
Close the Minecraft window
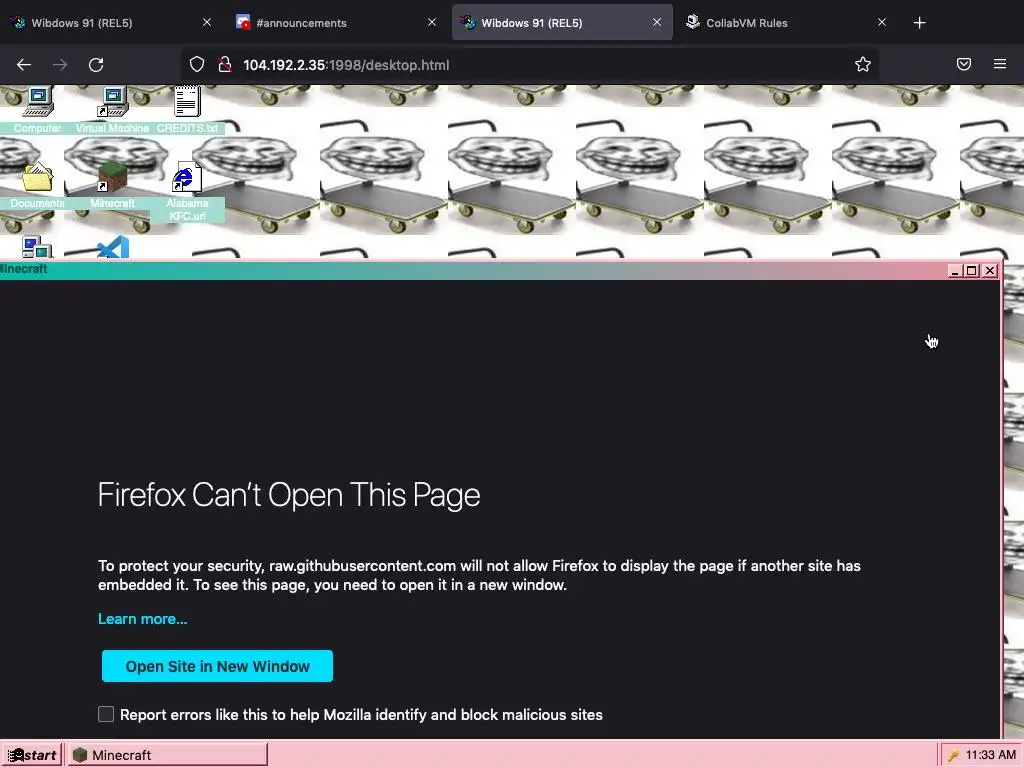[990, 270]
